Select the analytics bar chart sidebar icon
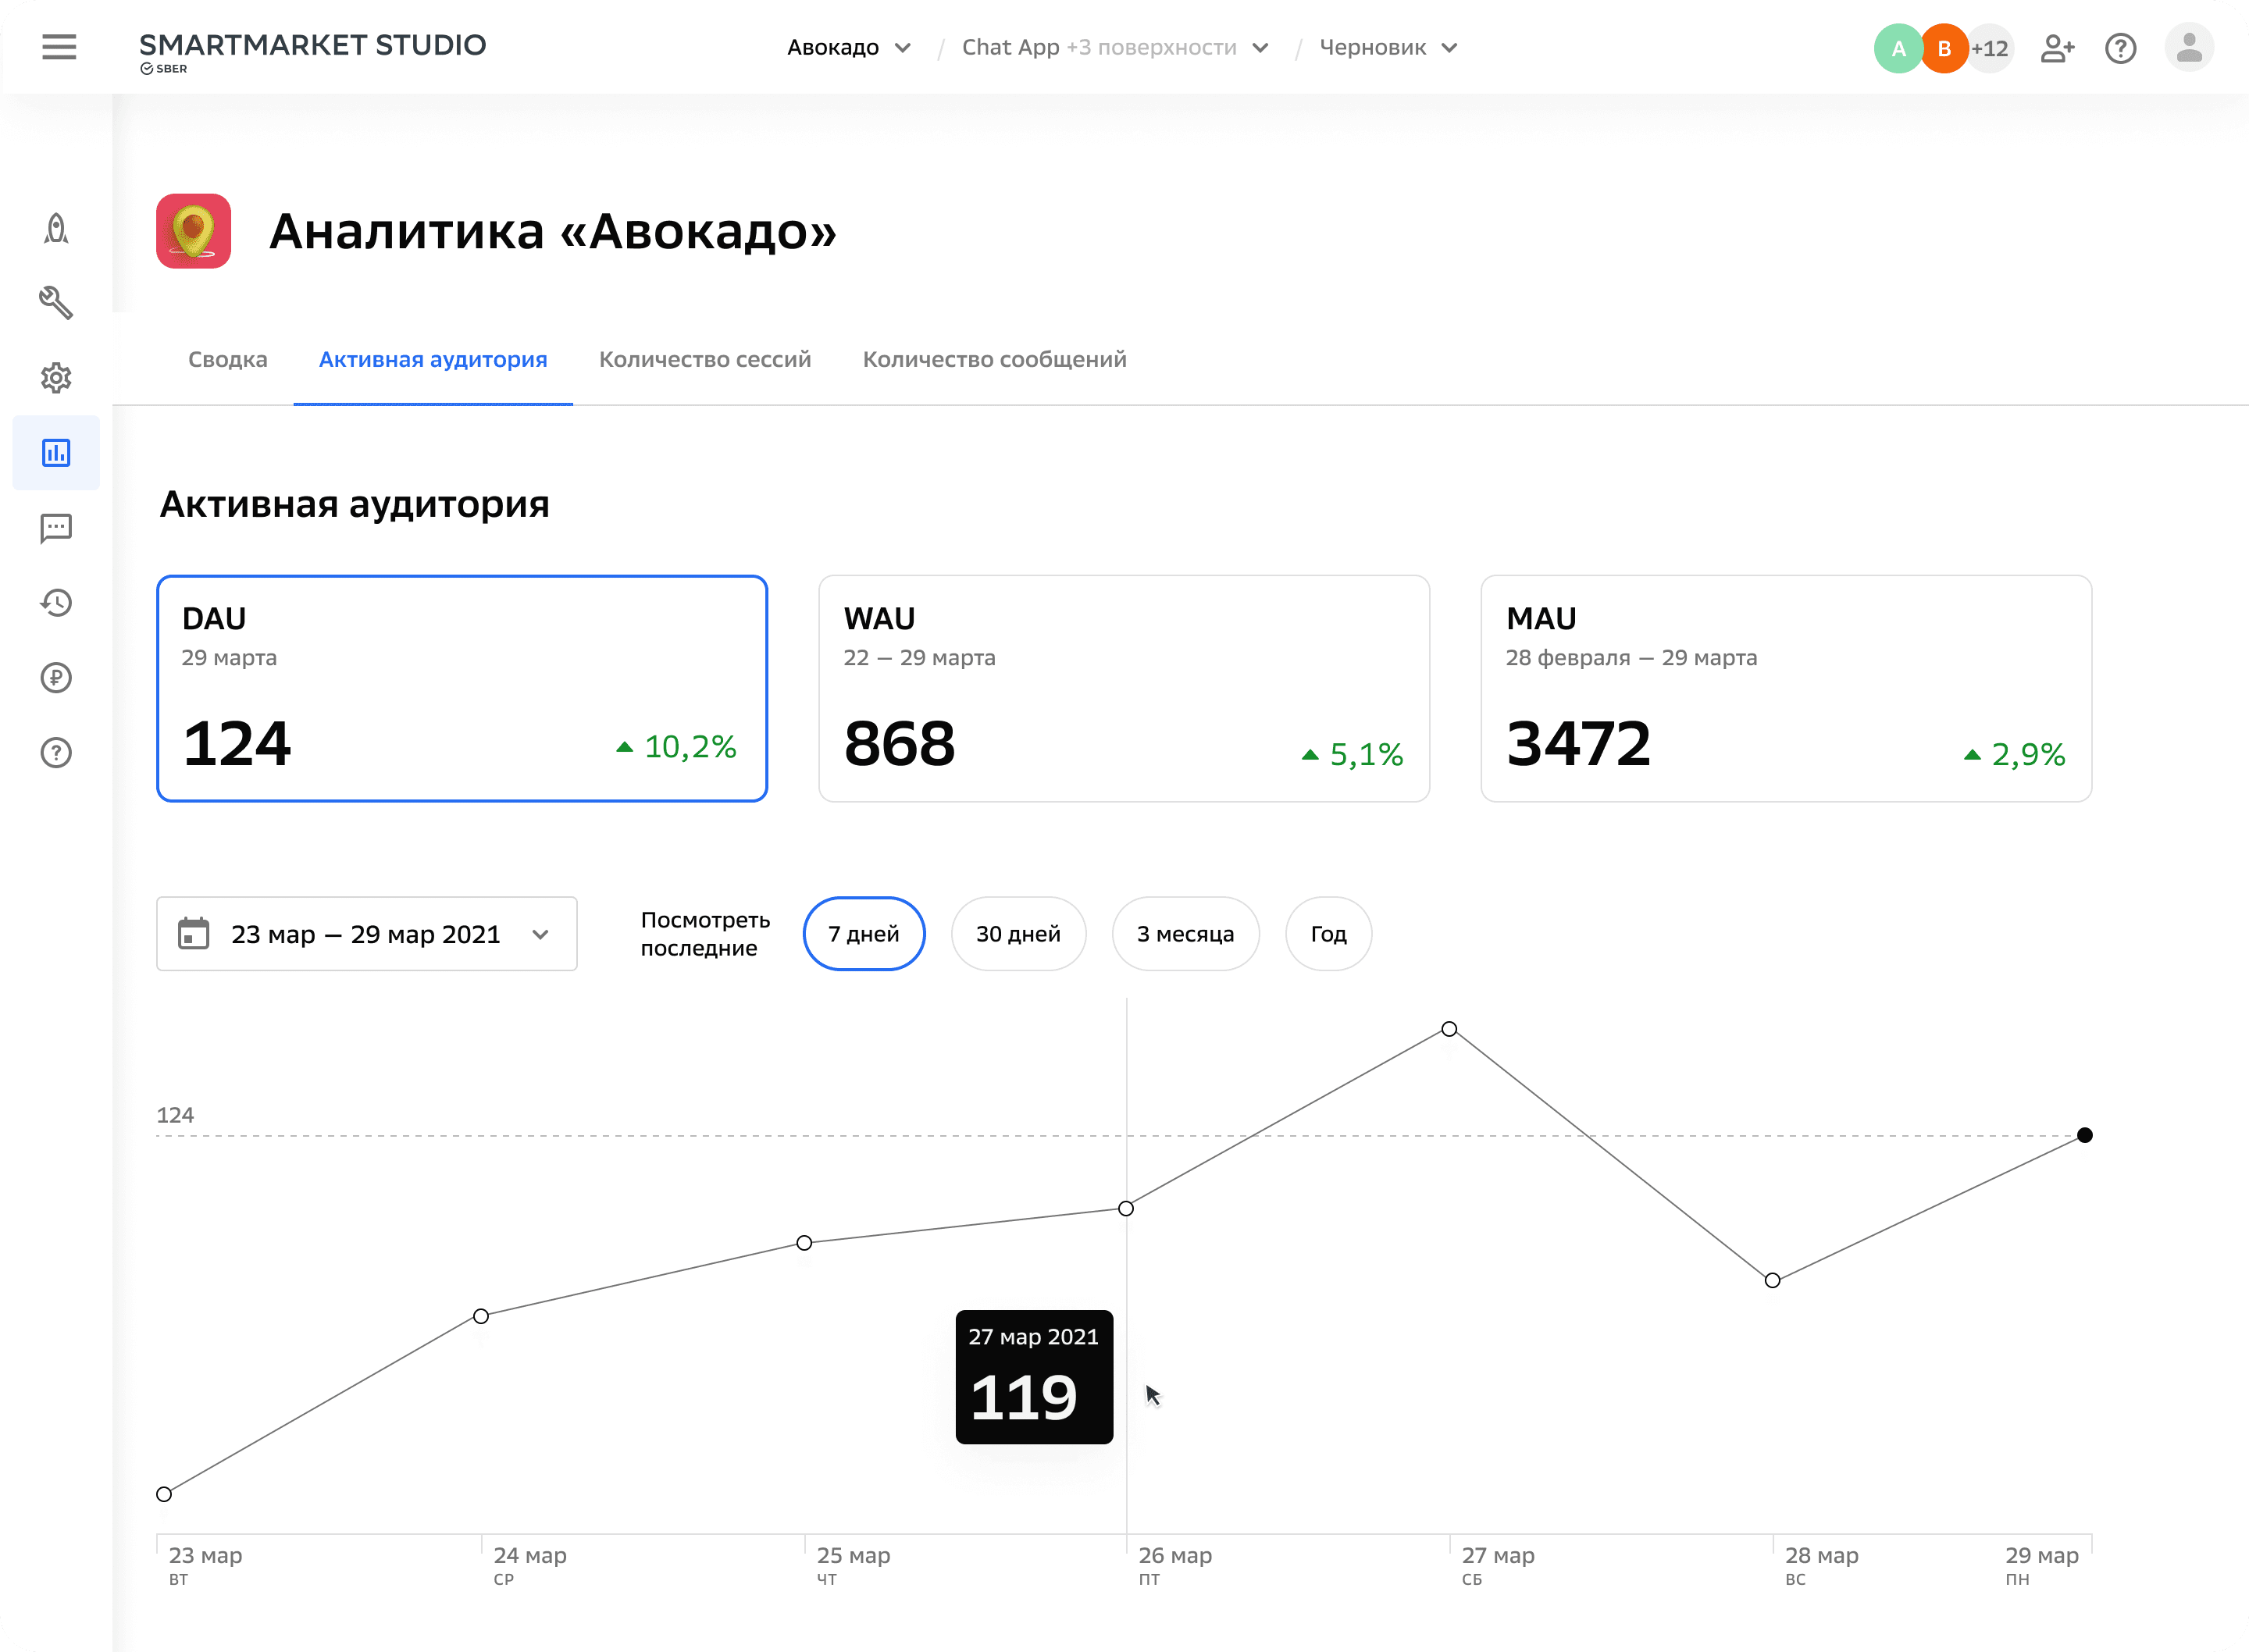This screenshot has width=2249, height=1652. (56, 453)
